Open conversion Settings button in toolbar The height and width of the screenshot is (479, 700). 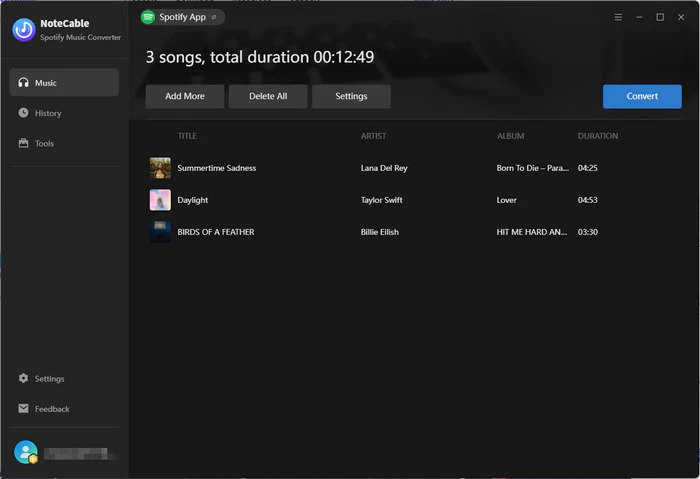tap(351, 96)
